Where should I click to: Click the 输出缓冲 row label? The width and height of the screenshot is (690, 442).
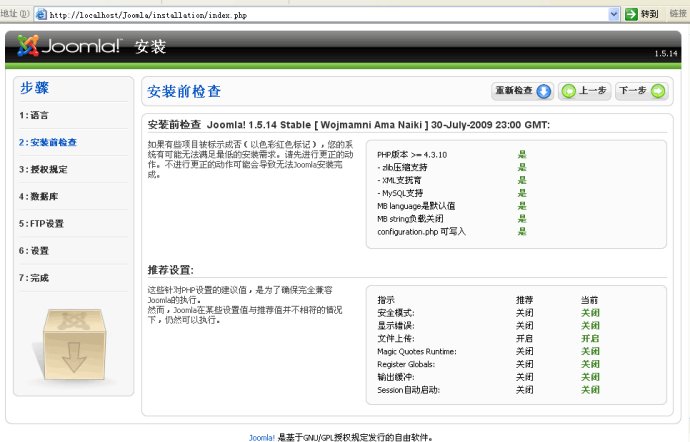point(396,377)
